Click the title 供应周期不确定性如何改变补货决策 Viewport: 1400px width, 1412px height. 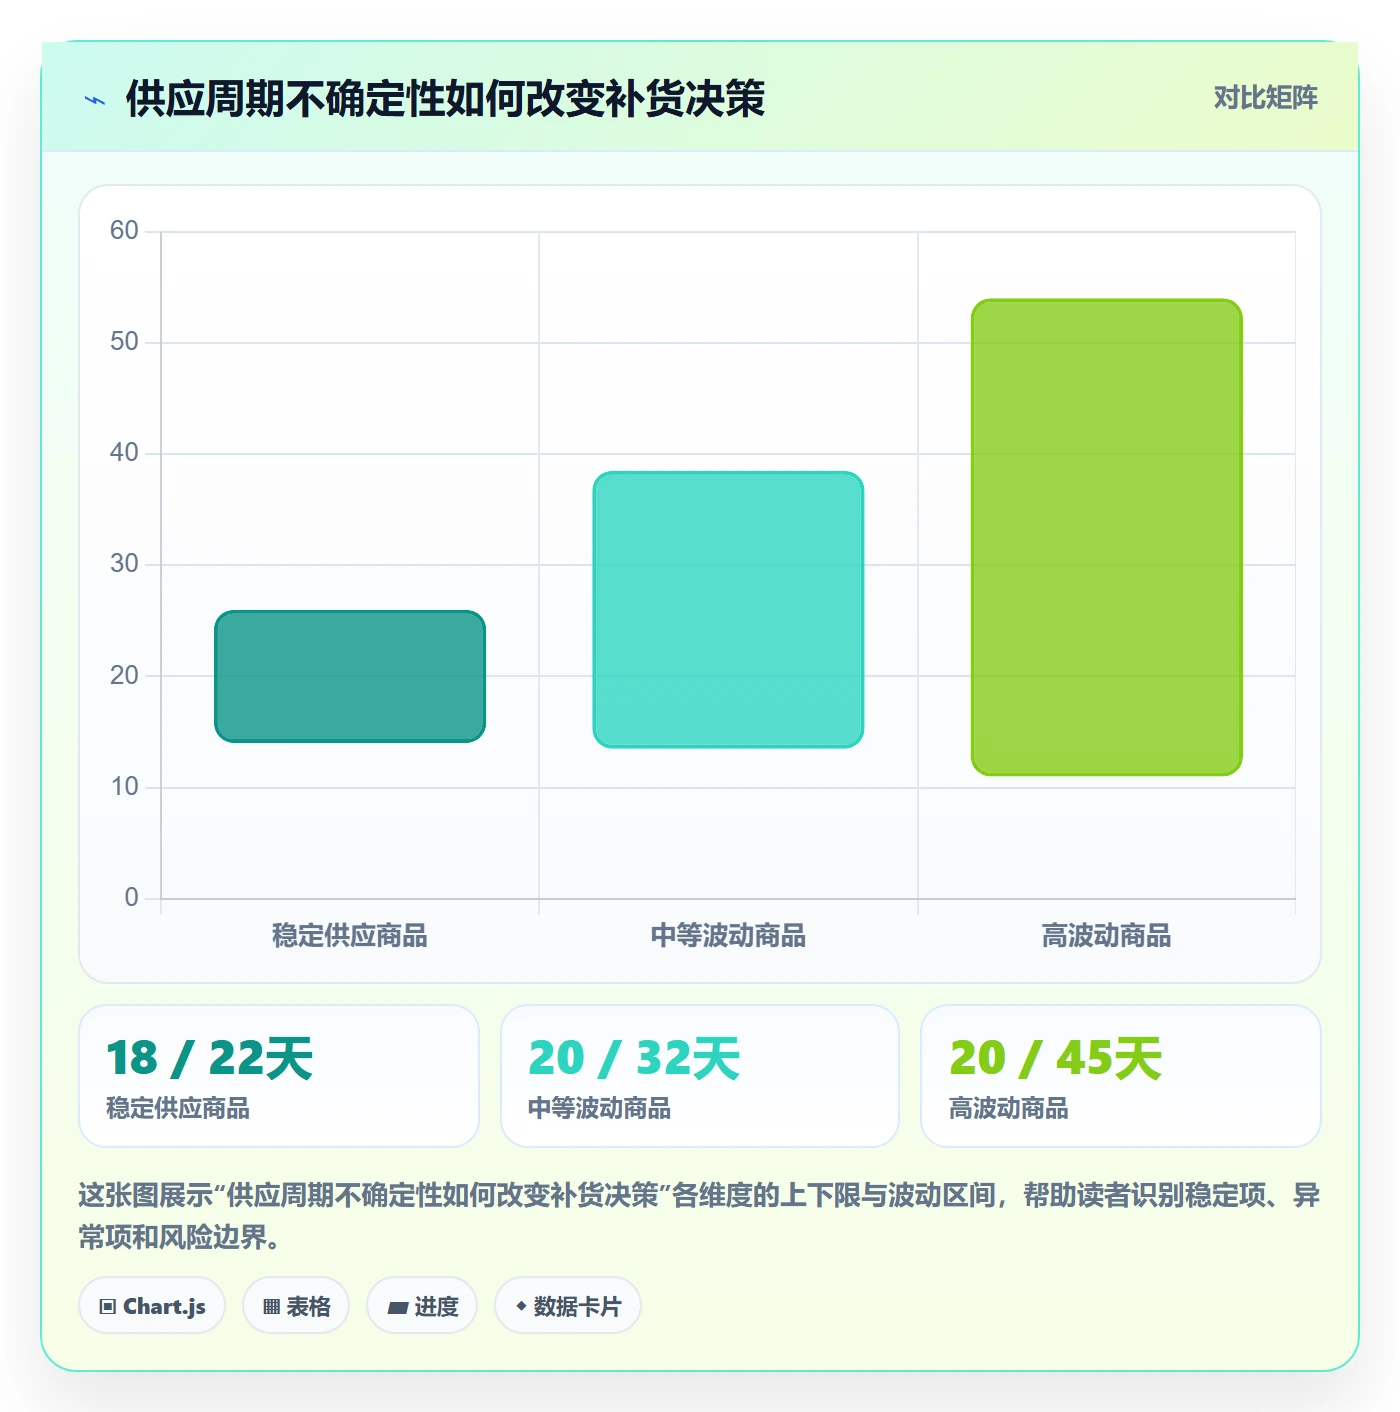pos(445,99)
